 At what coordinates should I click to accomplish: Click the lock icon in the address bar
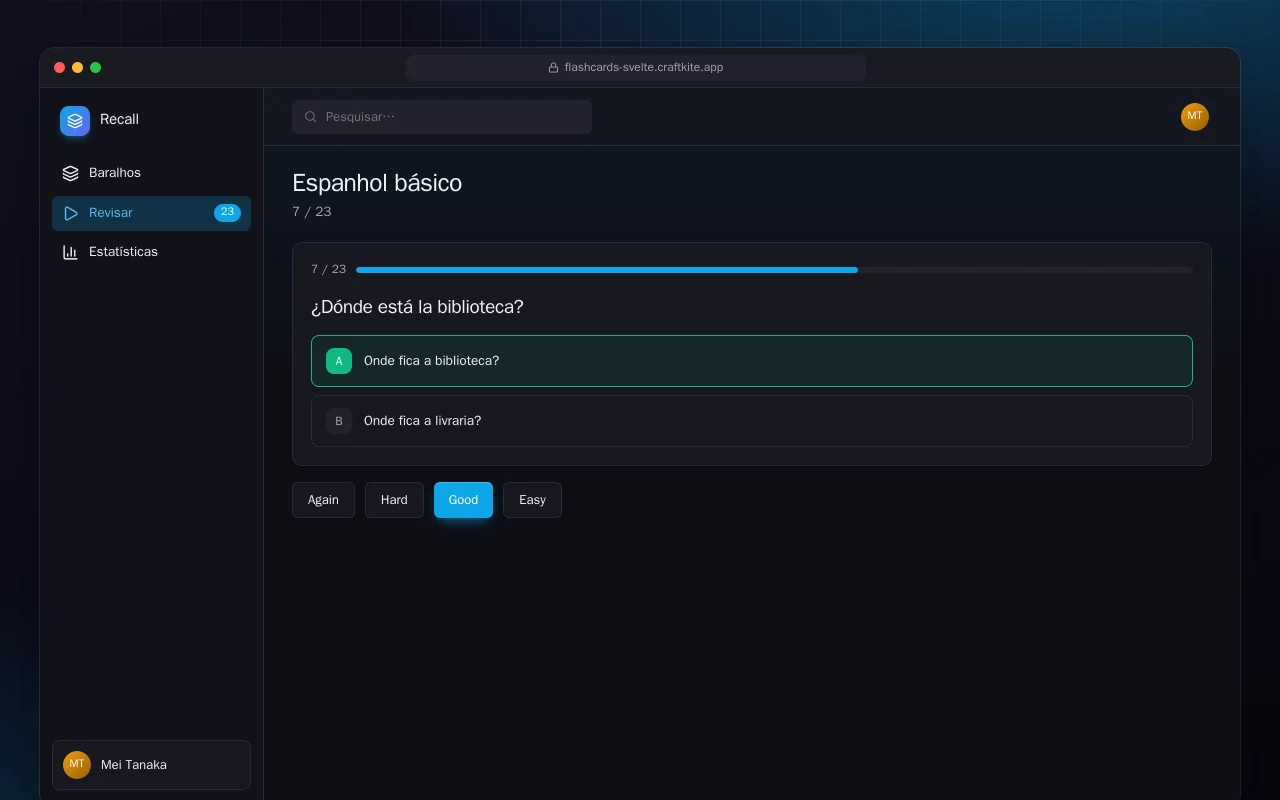tap(553, 68)
